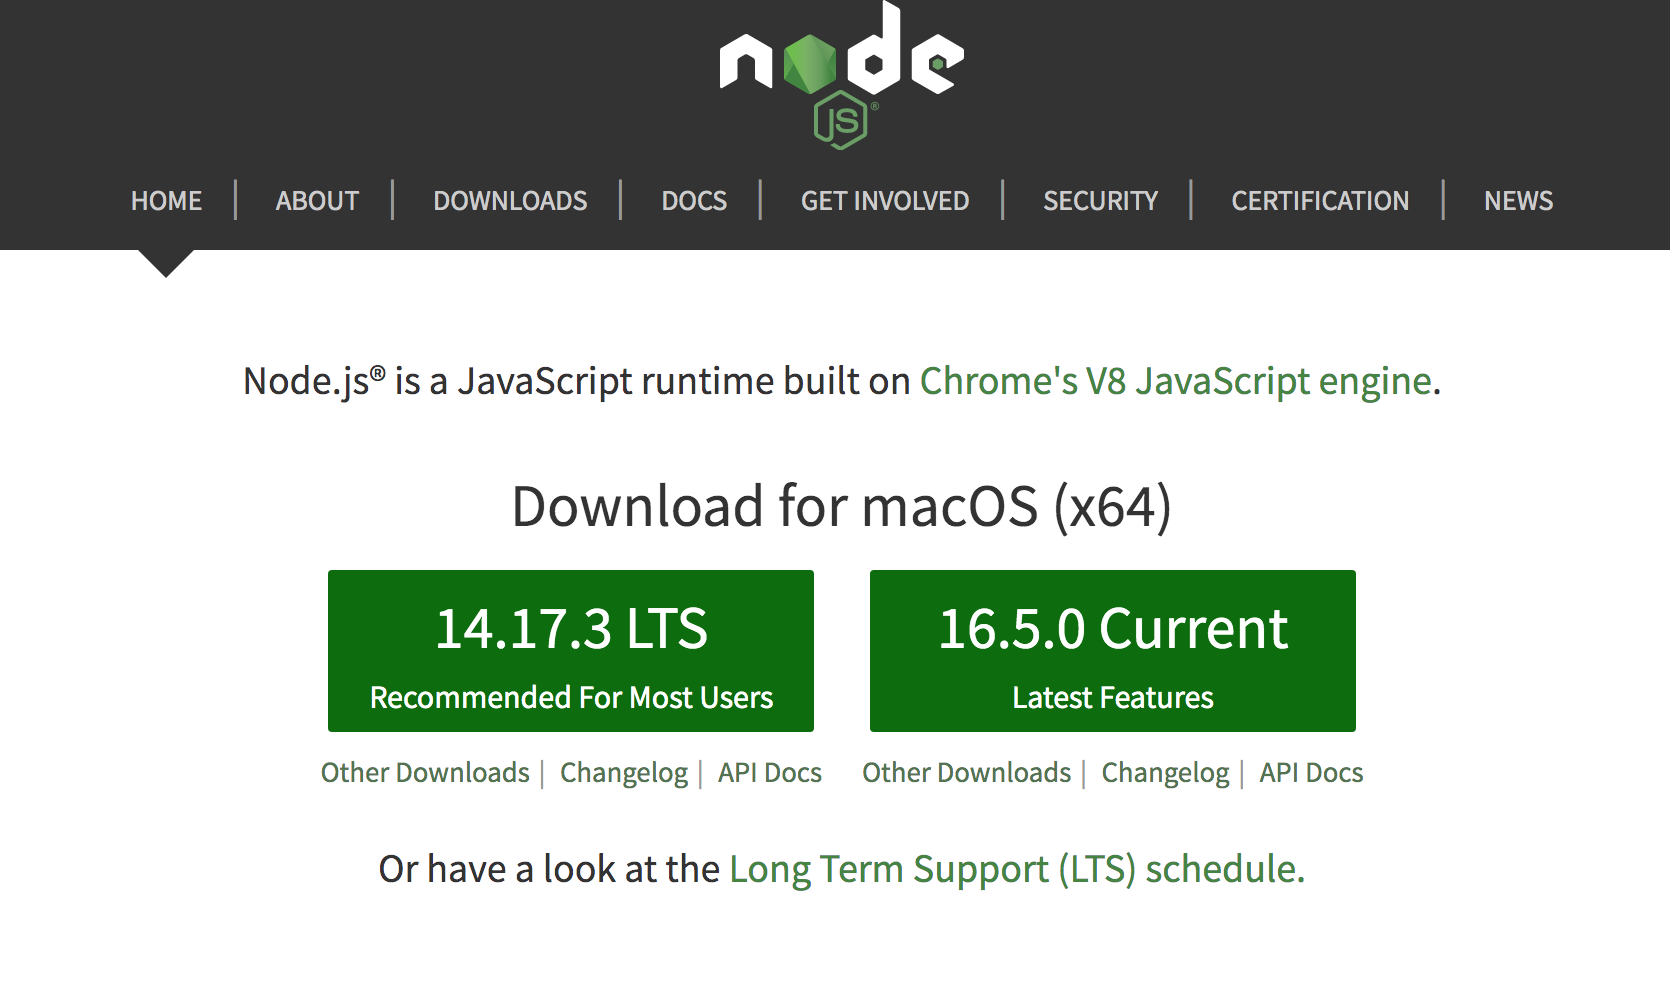Open API Docs for LTS version
This screenshot has height=992, width=1670.
[770, 773]
